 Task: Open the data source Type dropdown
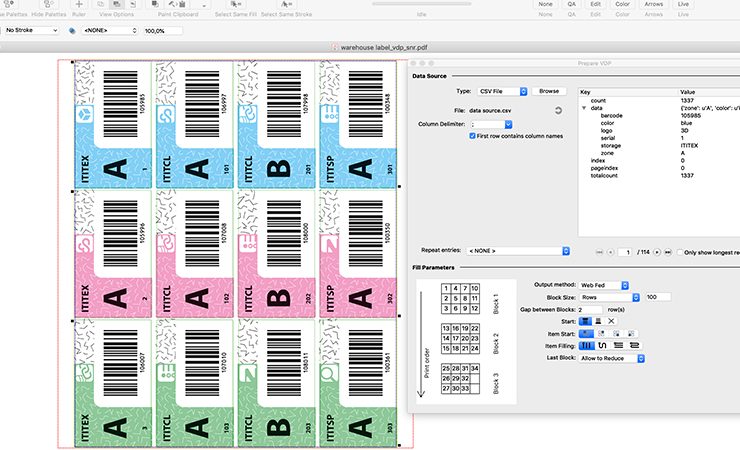point(502,92)
